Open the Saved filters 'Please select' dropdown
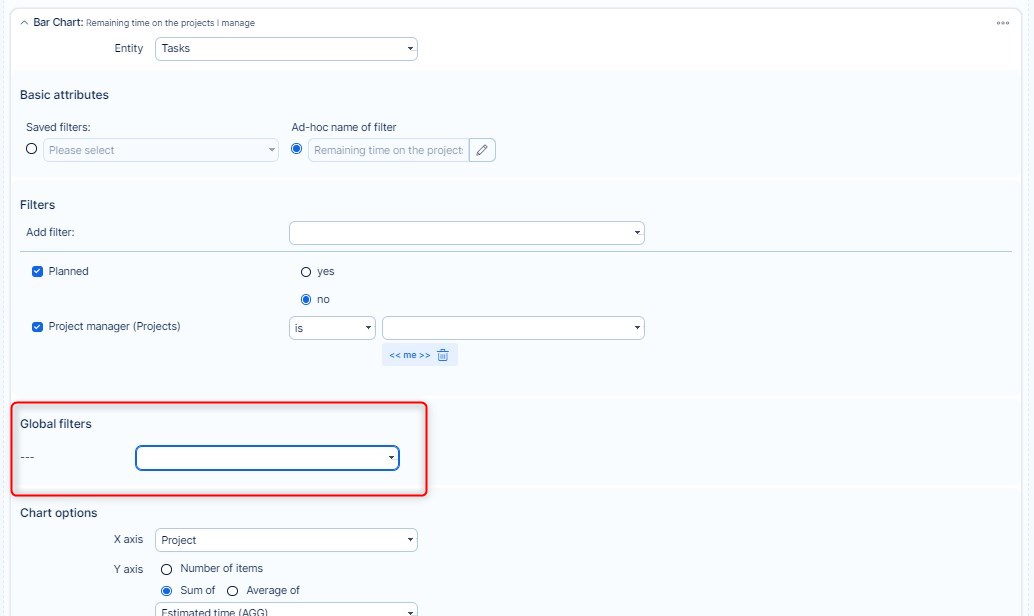 click(x=161, y=150)
